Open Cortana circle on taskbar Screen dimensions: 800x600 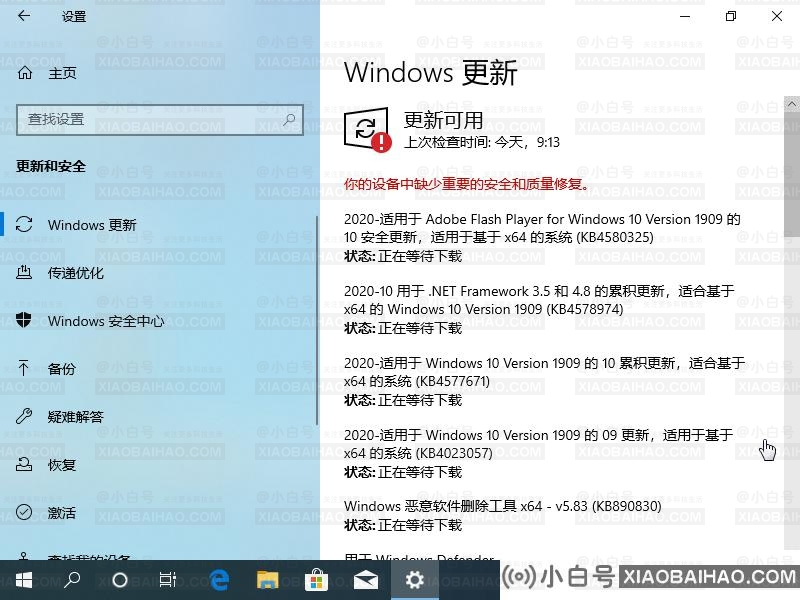[x=120, y=580]
